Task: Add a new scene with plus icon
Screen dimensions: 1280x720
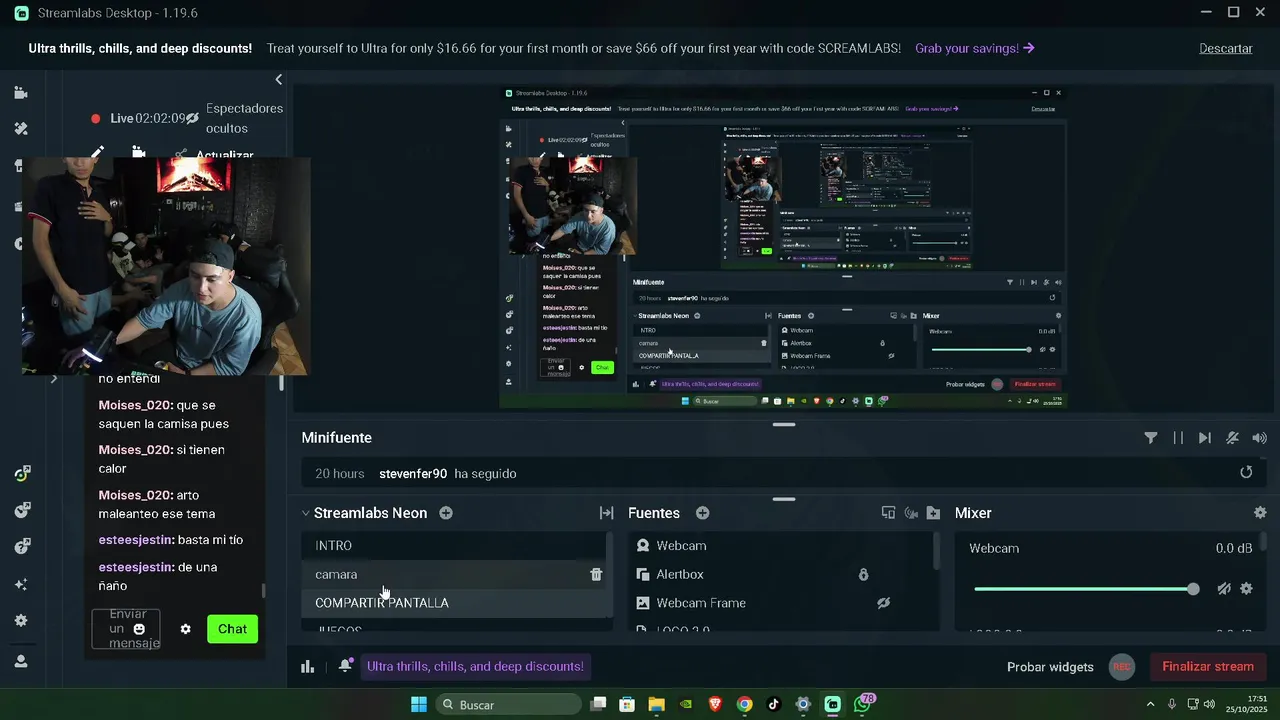Action: coord(446,513)
